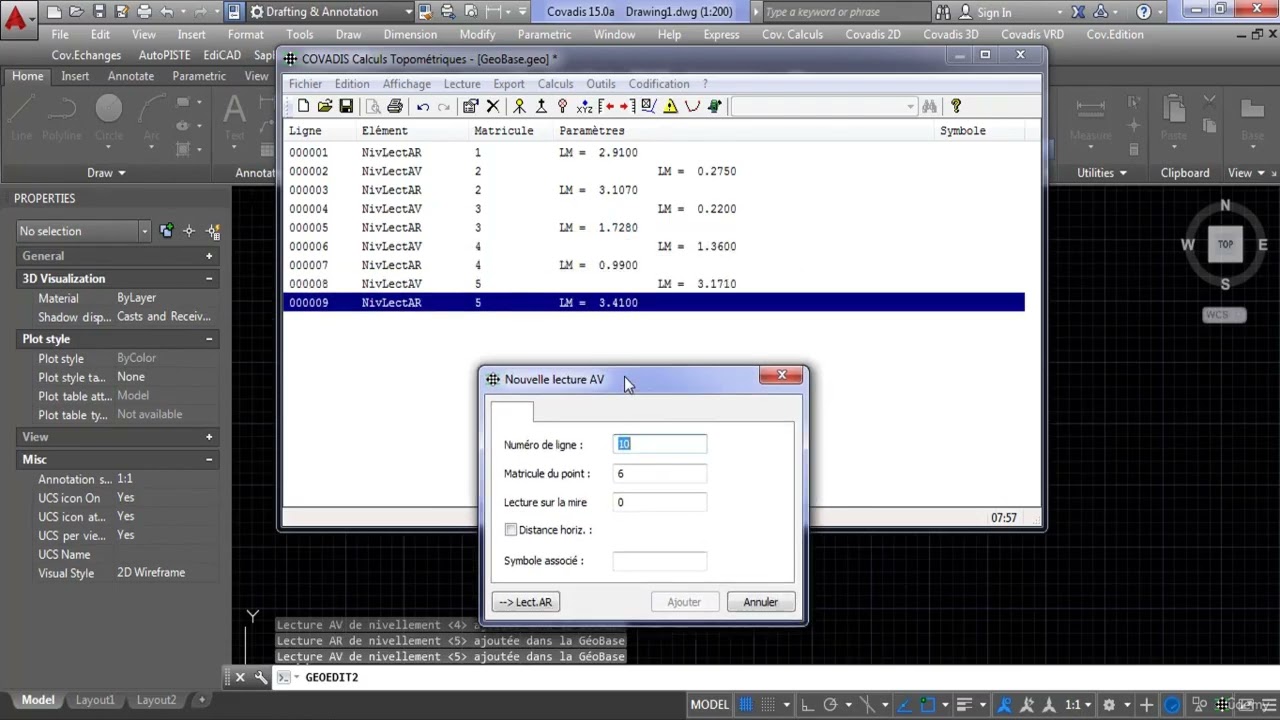Screen dimensions: 1280x720
Task: Open the Cov.Edition menu in AutoCAD
Action: (1115, 34)
